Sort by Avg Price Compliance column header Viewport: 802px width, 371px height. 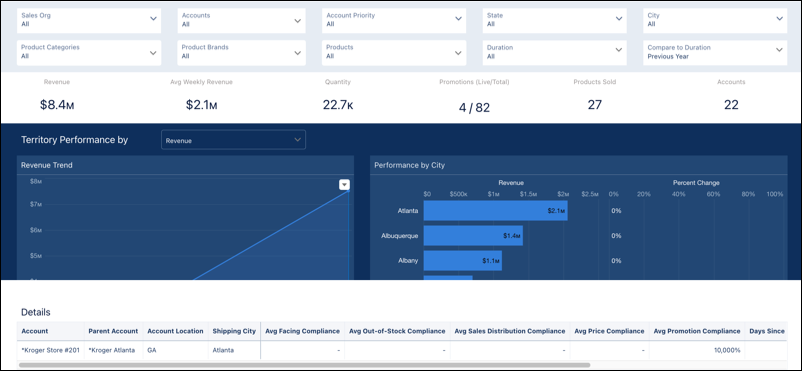610,331
